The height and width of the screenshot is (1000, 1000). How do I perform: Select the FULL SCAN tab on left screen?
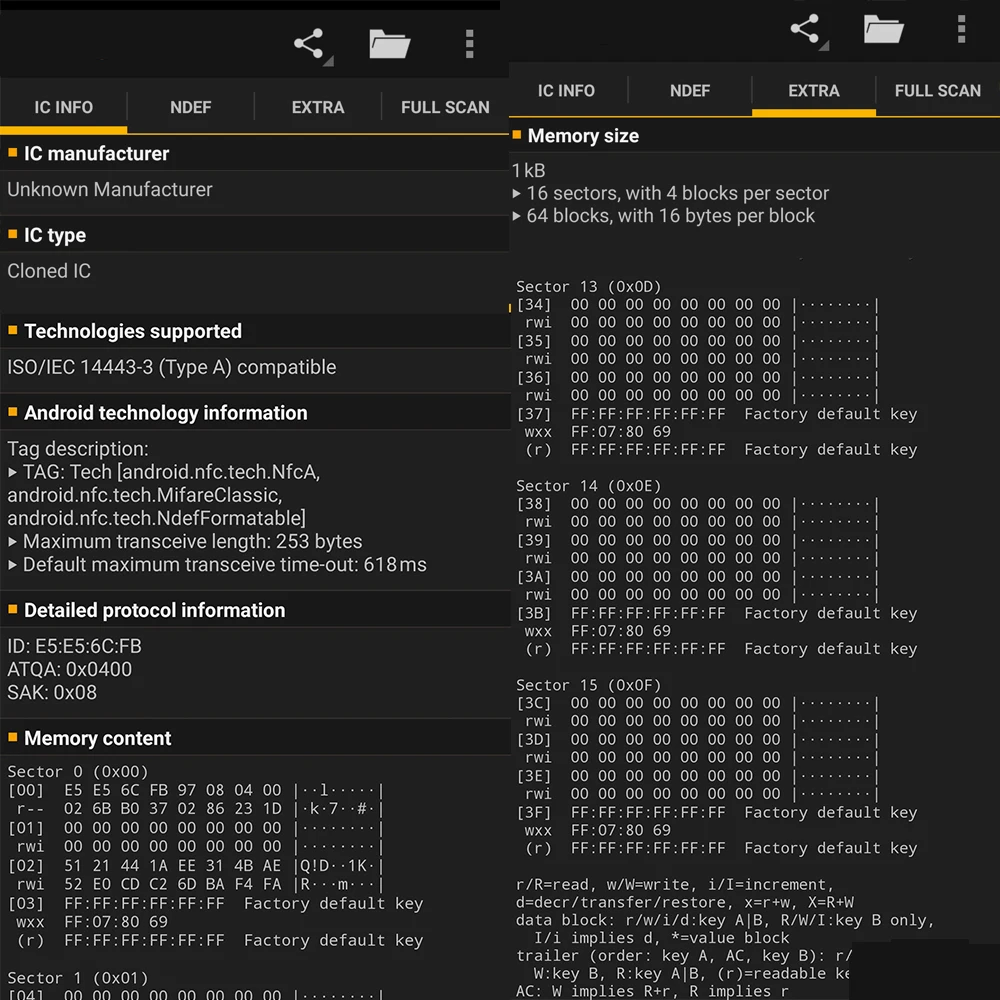pyautogui.click(x=445, y=107)
